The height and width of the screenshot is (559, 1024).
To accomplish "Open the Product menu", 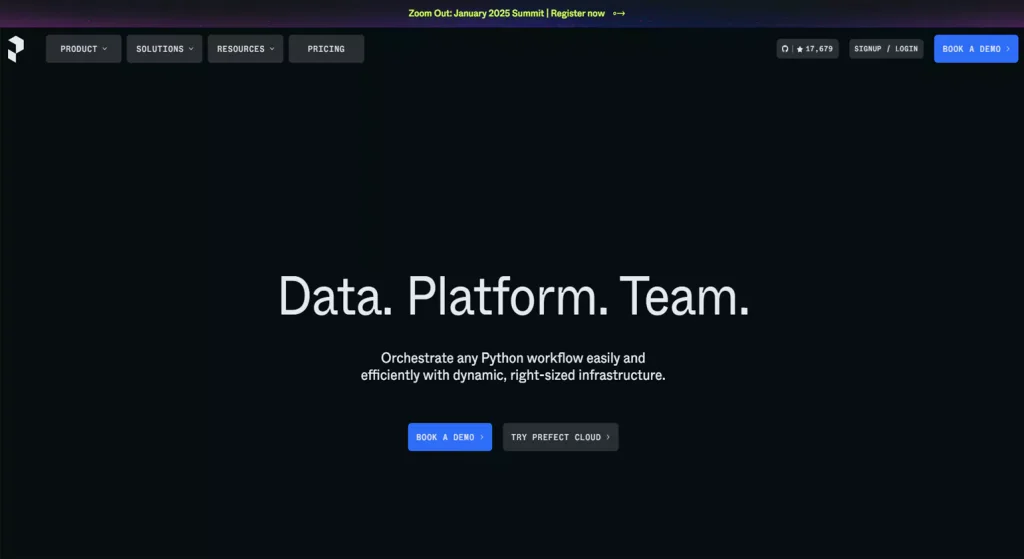I will 79,49.
